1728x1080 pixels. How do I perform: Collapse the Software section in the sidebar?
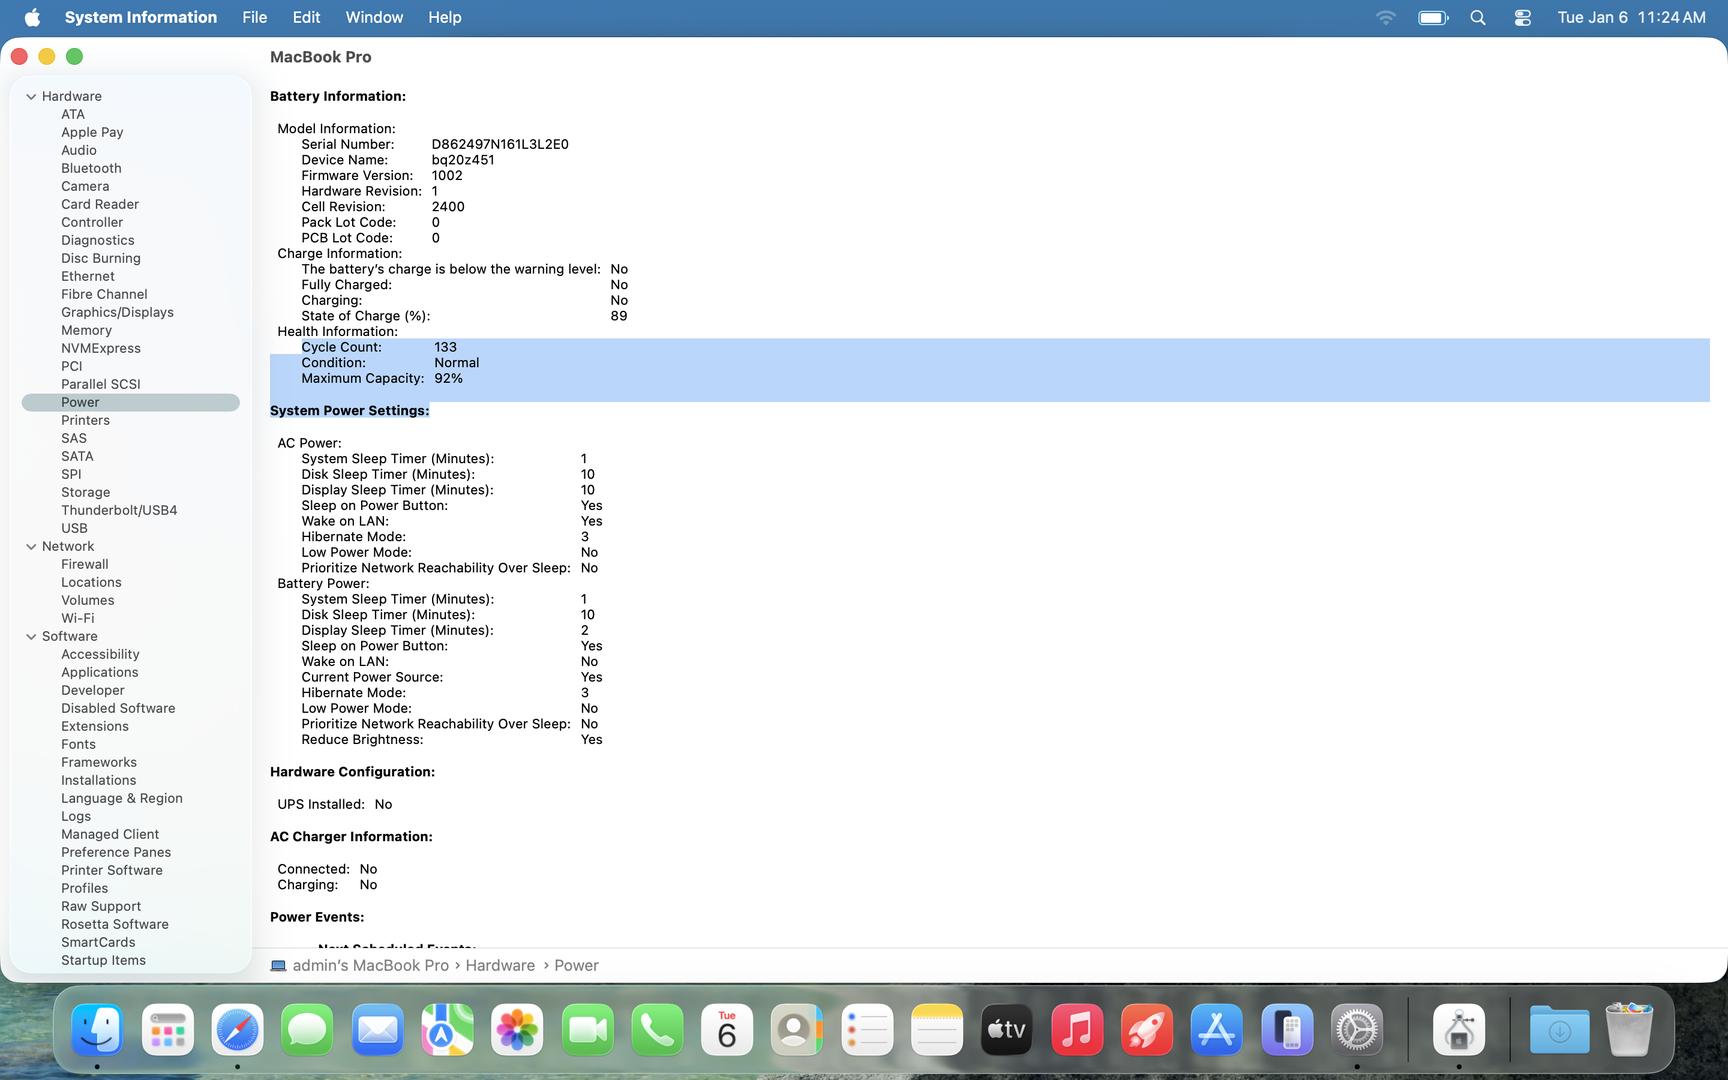click(31, 636)
